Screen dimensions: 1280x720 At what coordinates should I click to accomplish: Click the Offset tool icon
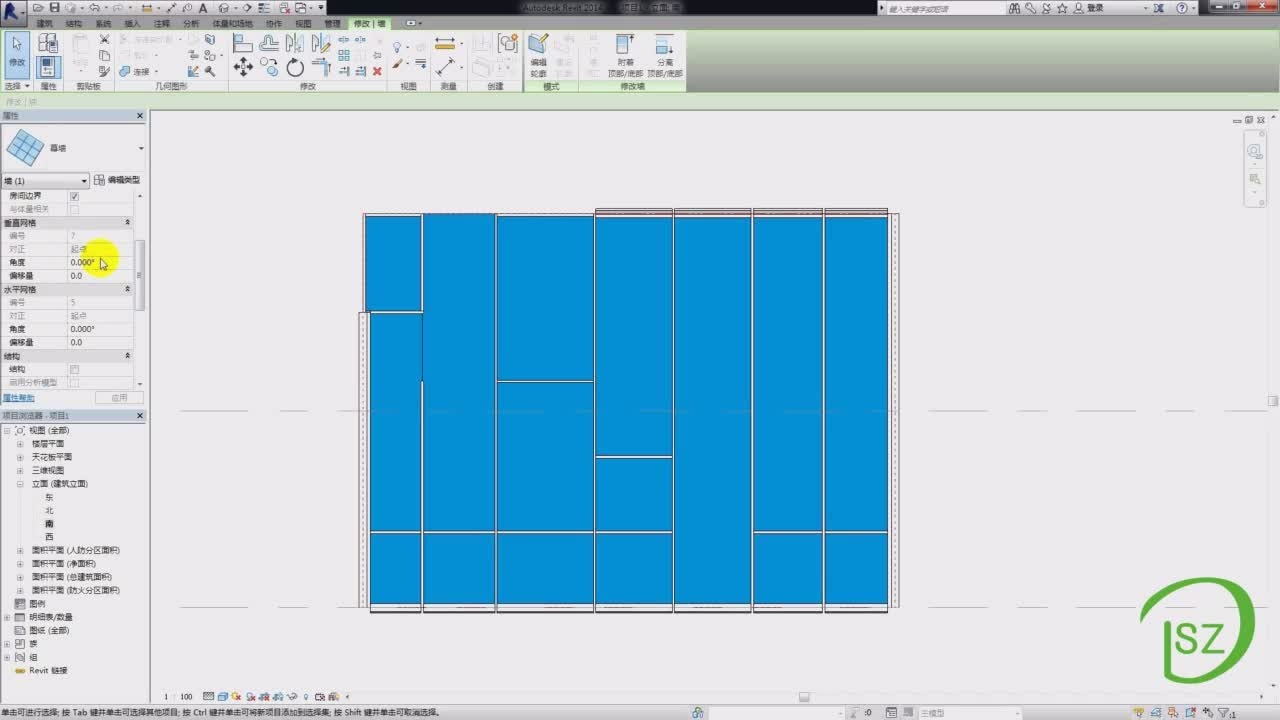[269, 43]
